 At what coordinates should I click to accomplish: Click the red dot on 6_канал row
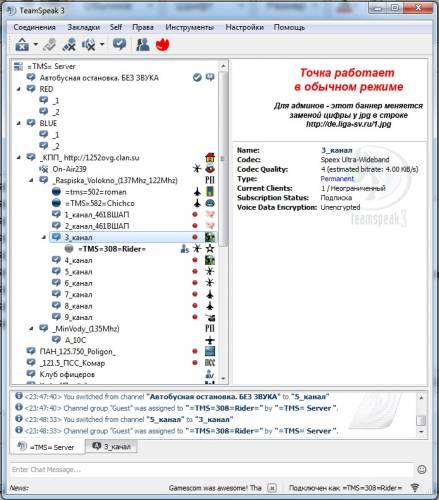195,283
